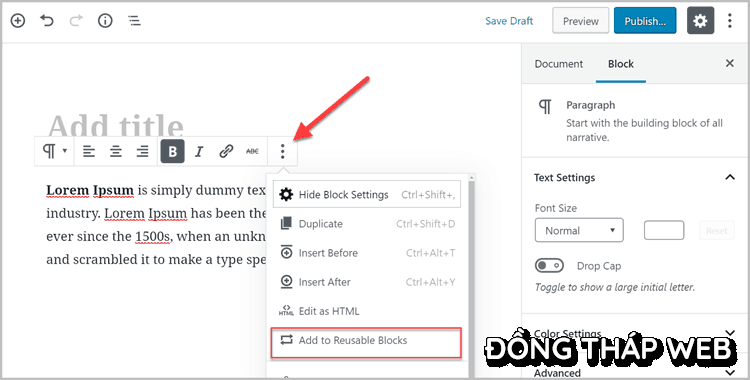Open the top-right more tools menu
The width and height of the screenshot is (750, 380).
tap(729, 21)
